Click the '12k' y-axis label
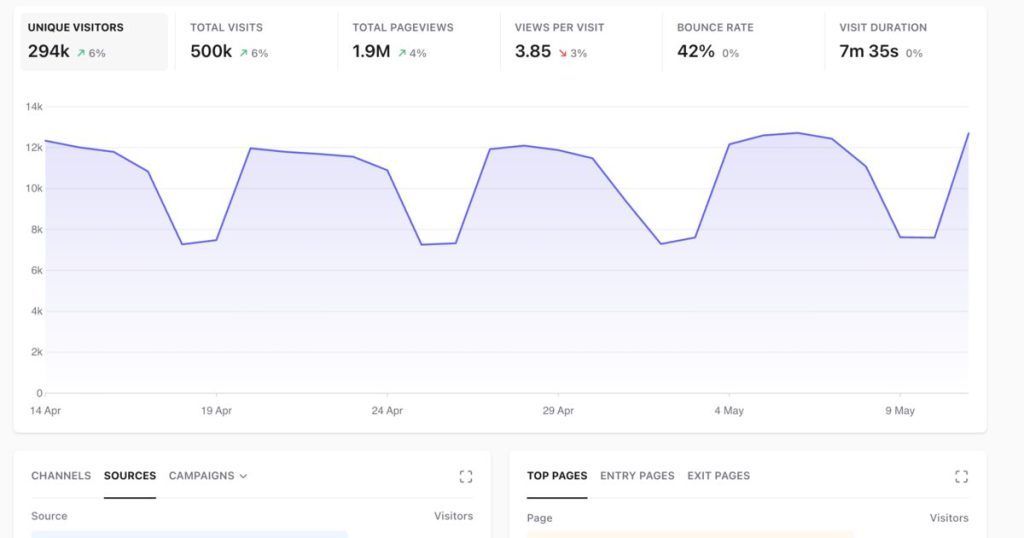Screen dimensions: 1024x538 pyautogui.click(x=34, y=148)
